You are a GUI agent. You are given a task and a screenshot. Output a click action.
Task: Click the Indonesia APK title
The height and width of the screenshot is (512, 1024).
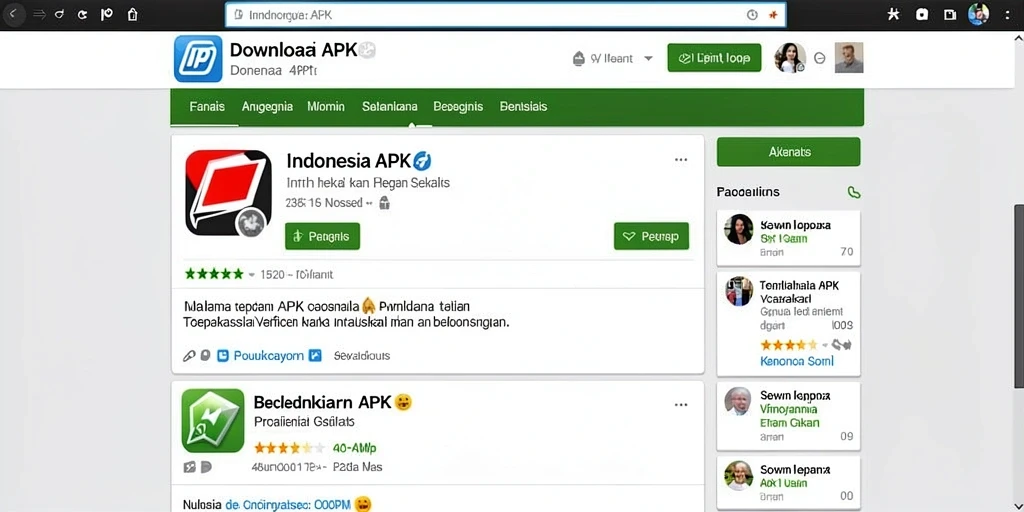point(348,161)
